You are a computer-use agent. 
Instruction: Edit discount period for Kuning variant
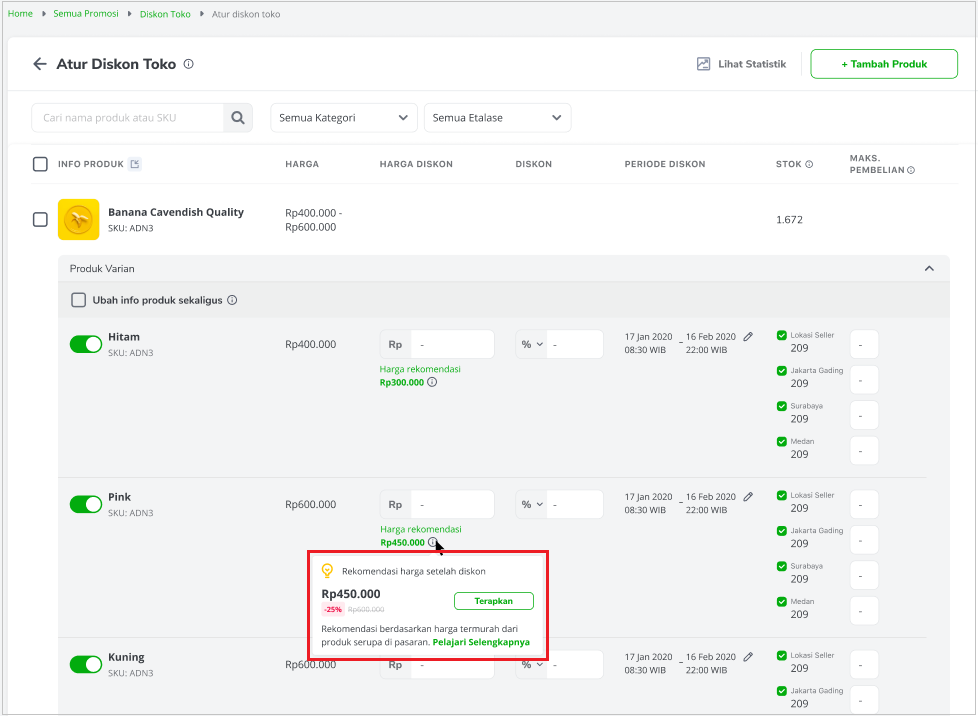(748, 657)
